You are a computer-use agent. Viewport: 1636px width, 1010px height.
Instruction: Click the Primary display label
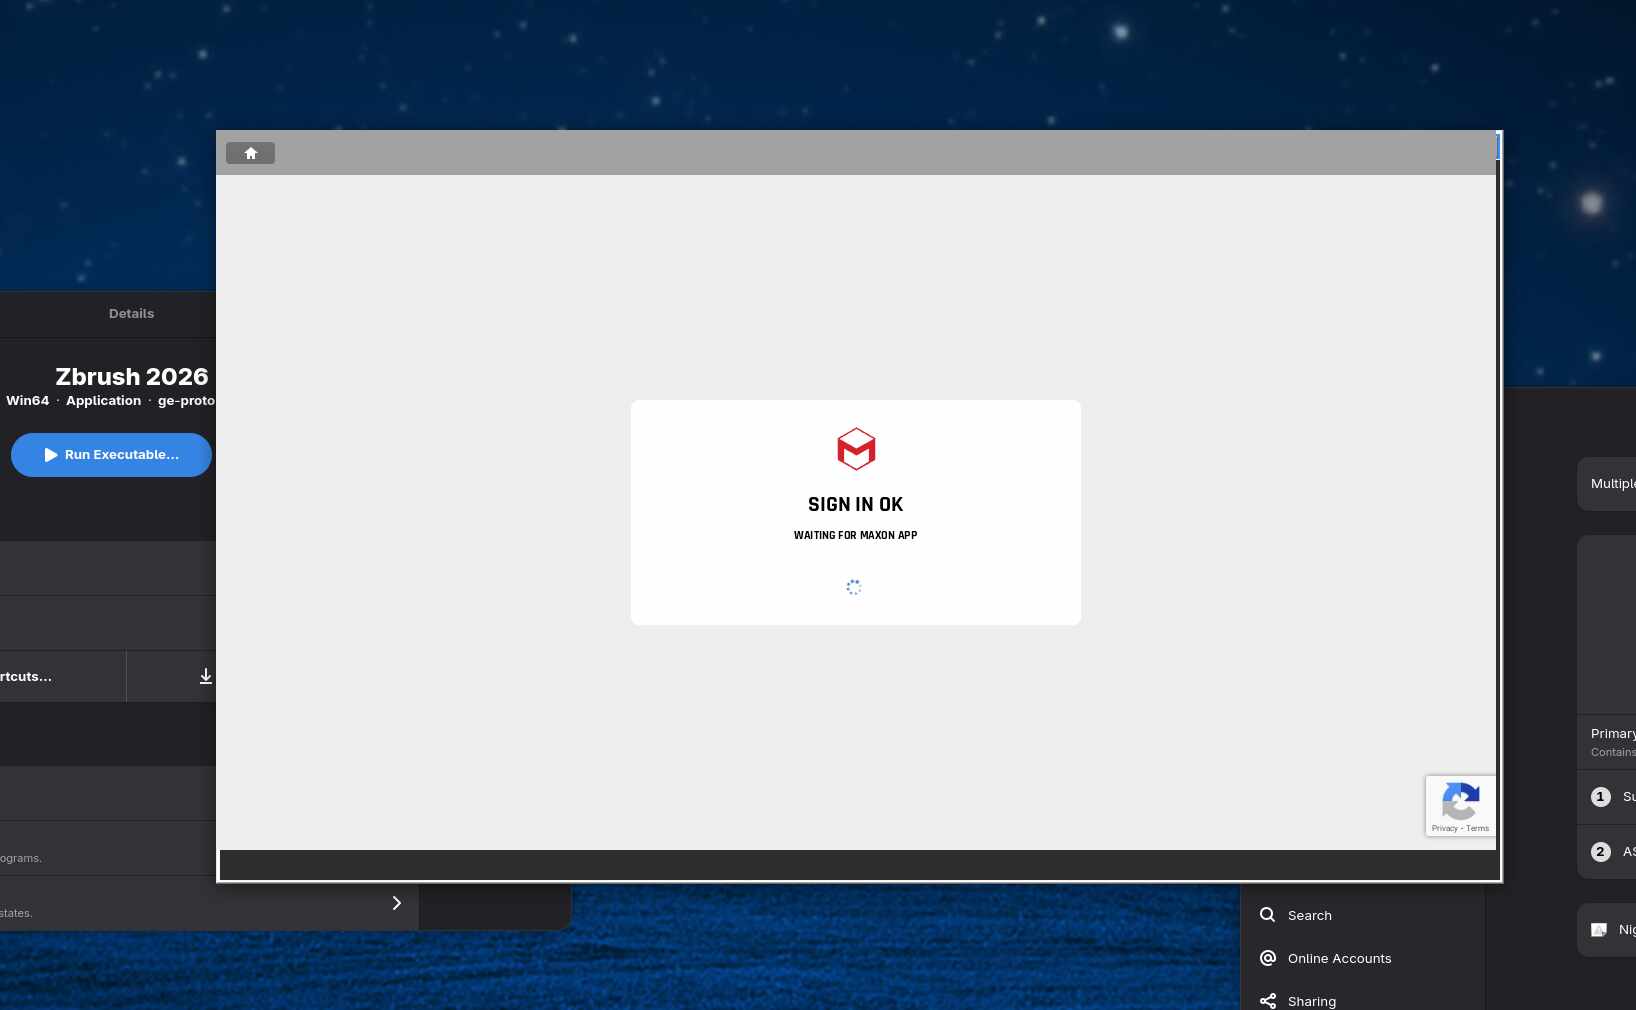[1613, 733]
